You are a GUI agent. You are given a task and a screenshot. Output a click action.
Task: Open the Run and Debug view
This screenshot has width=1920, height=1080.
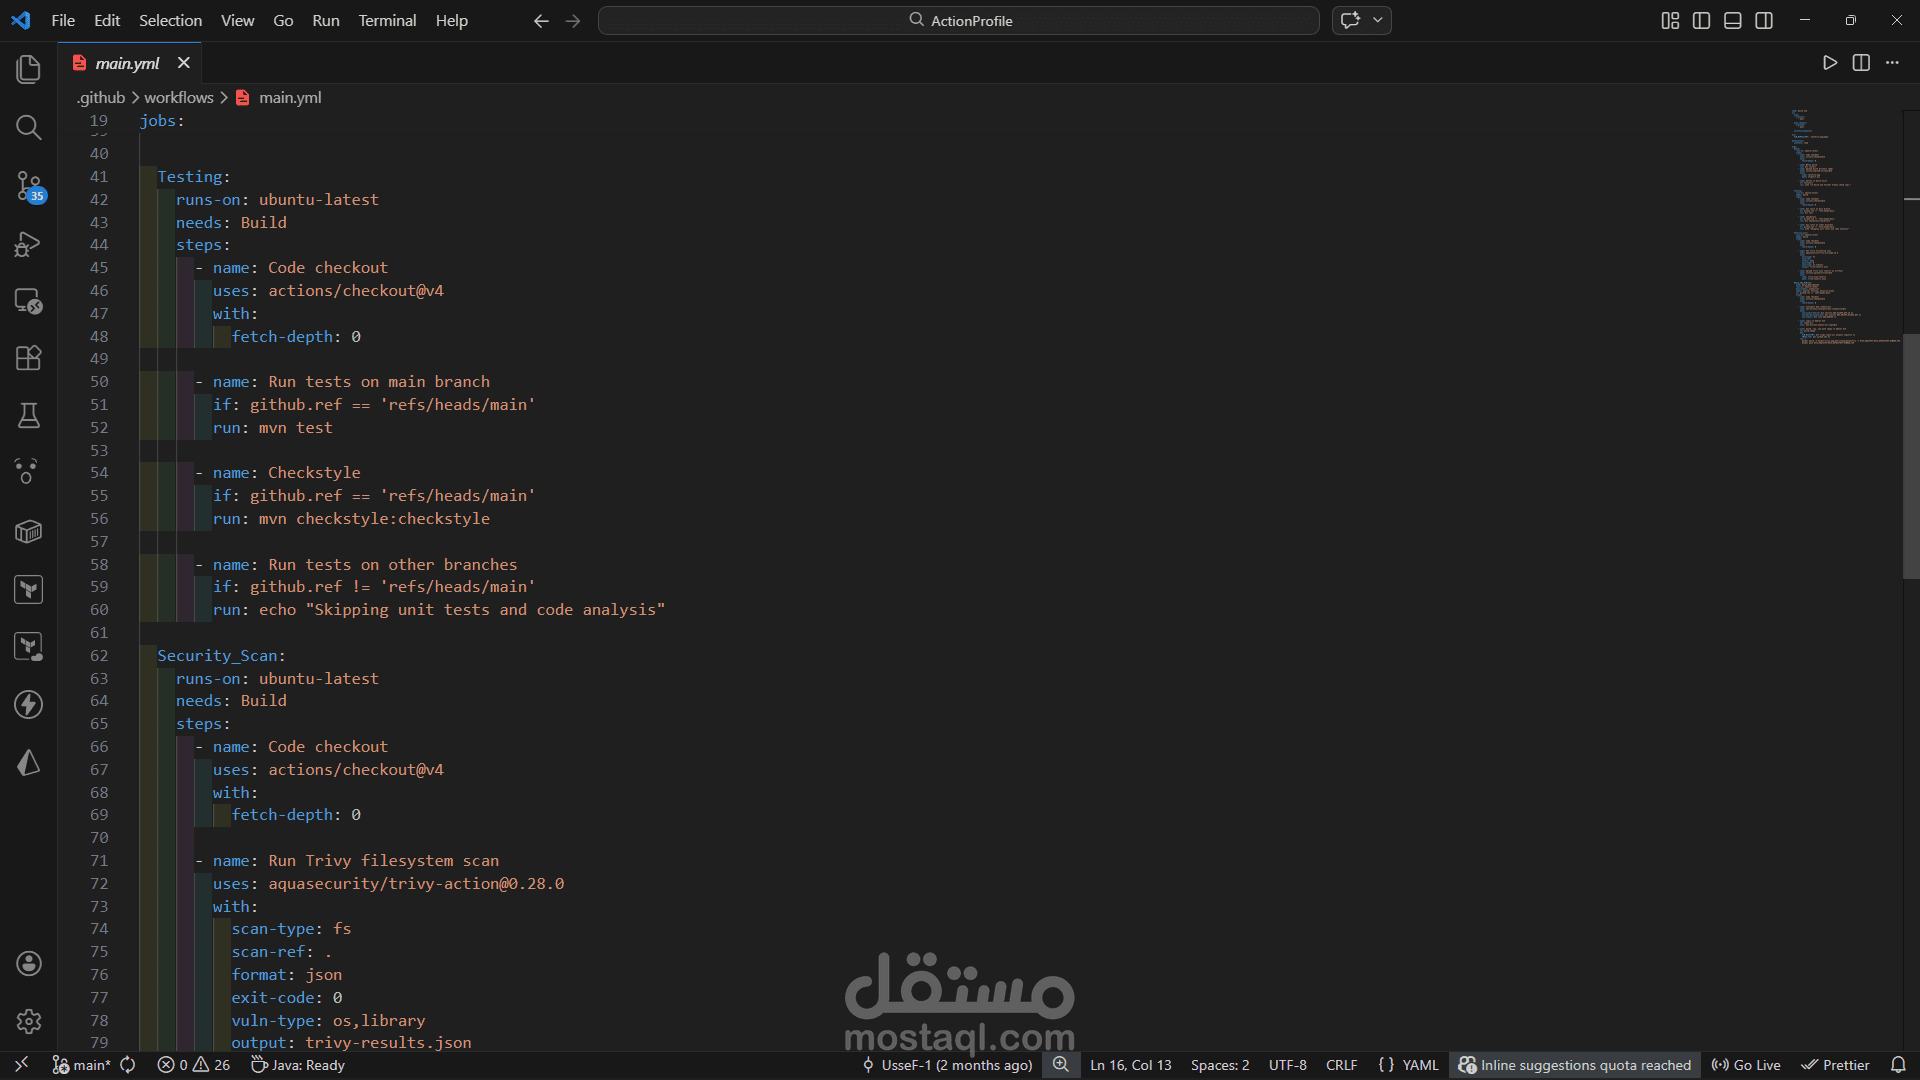(x=28, y=244)
